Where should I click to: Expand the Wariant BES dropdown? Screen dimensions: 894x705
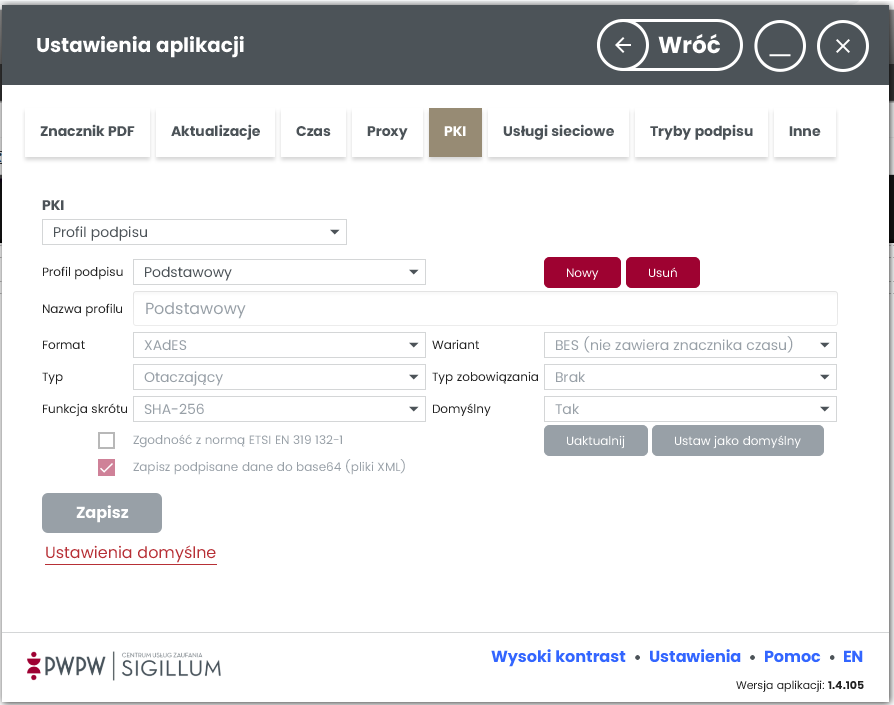[x=689, y=345]
